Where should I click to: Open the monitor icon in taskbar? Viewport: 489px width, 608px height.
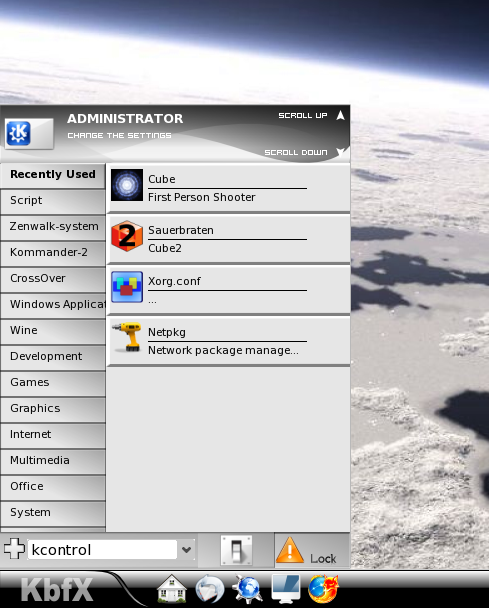click(x=285, y=589)
